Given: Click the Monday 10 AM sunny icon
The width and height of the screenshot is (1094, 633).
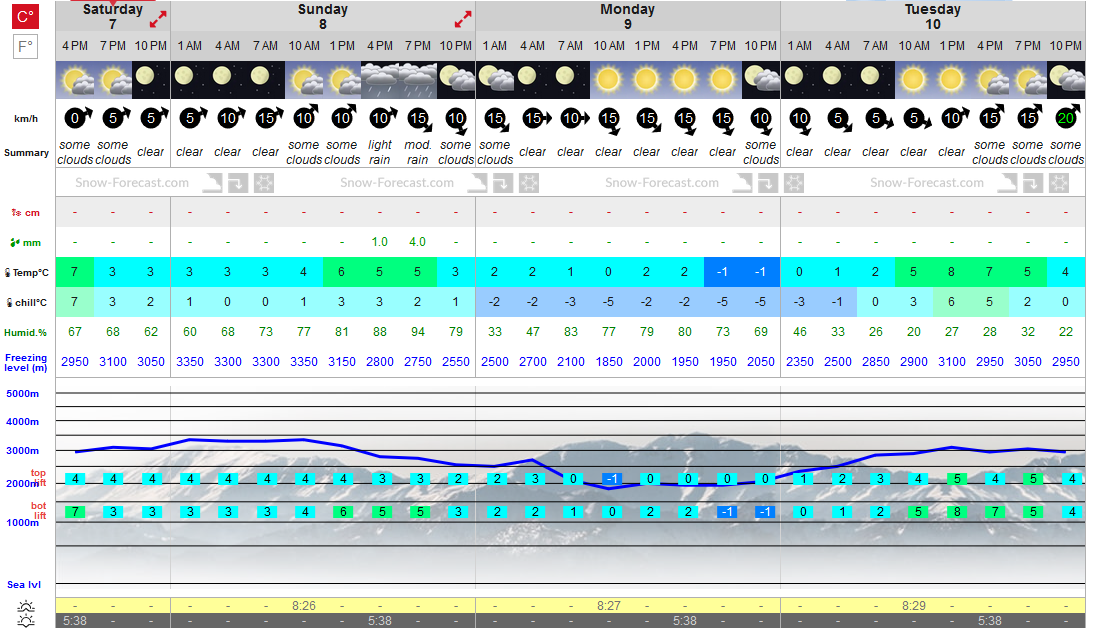Looking at the screenshot, I should click(609, 80).
